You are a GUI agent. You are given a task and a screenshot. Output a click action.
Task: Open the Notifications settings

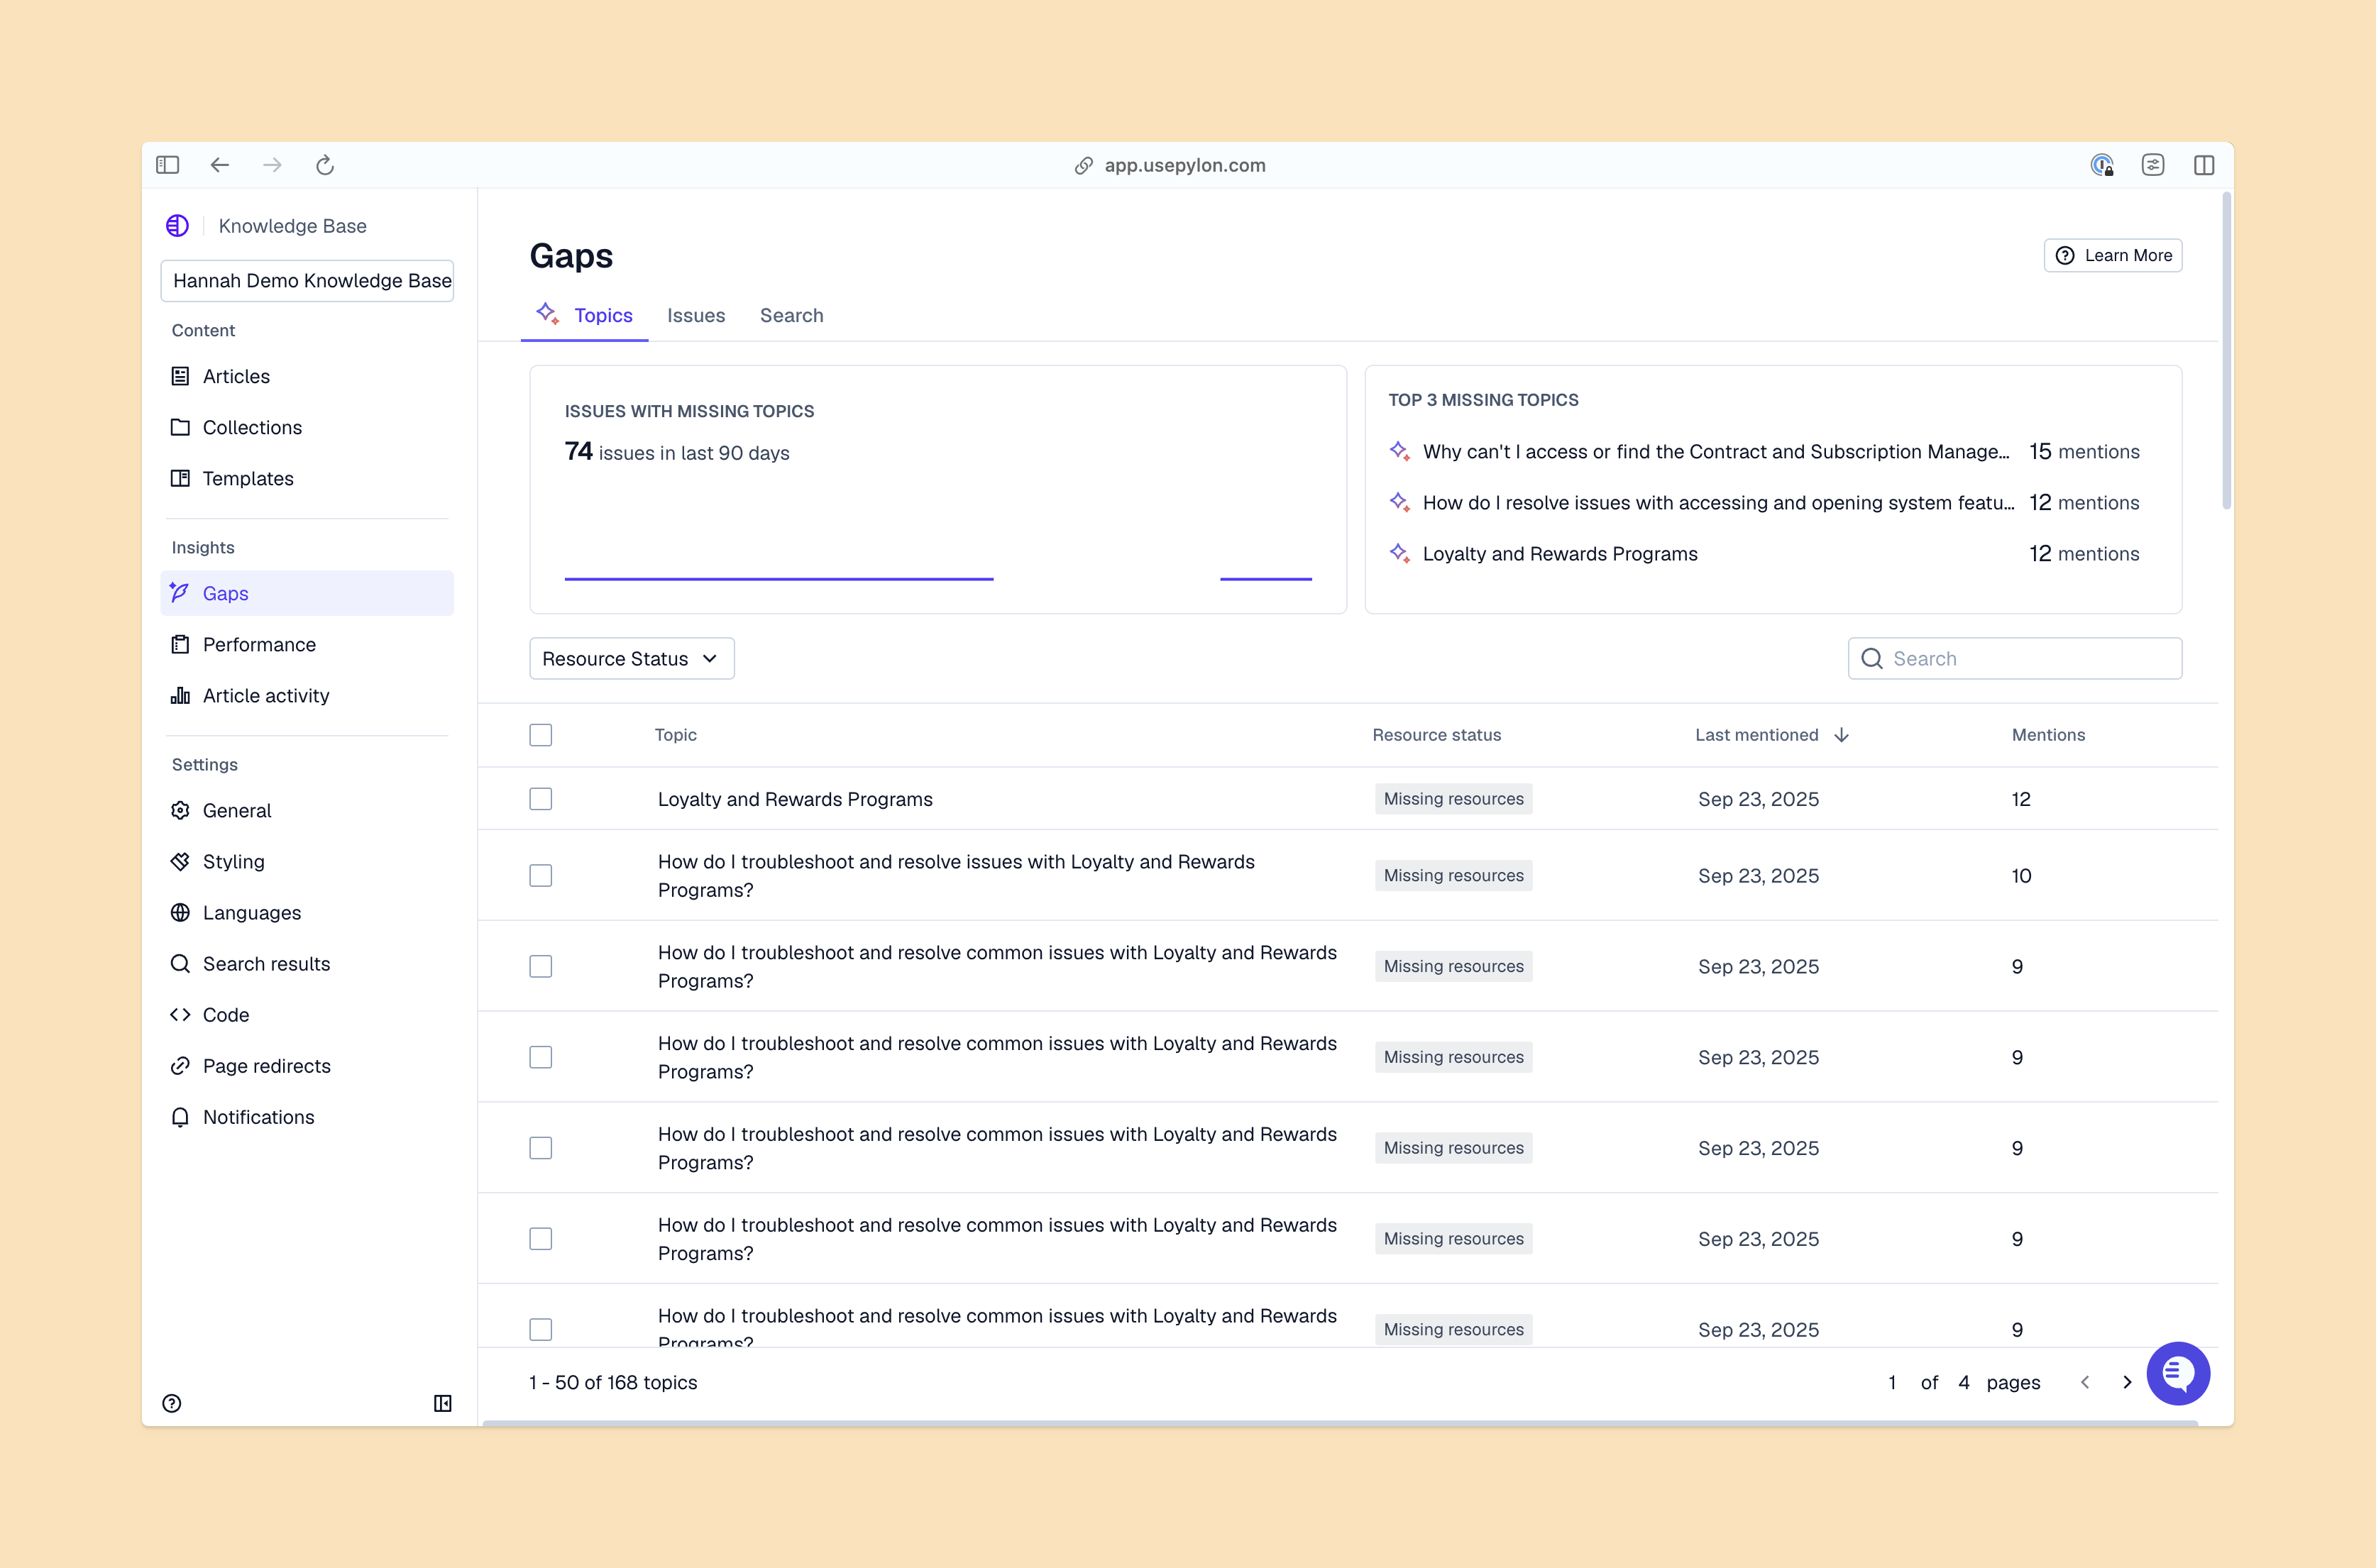click(258, 1117)
